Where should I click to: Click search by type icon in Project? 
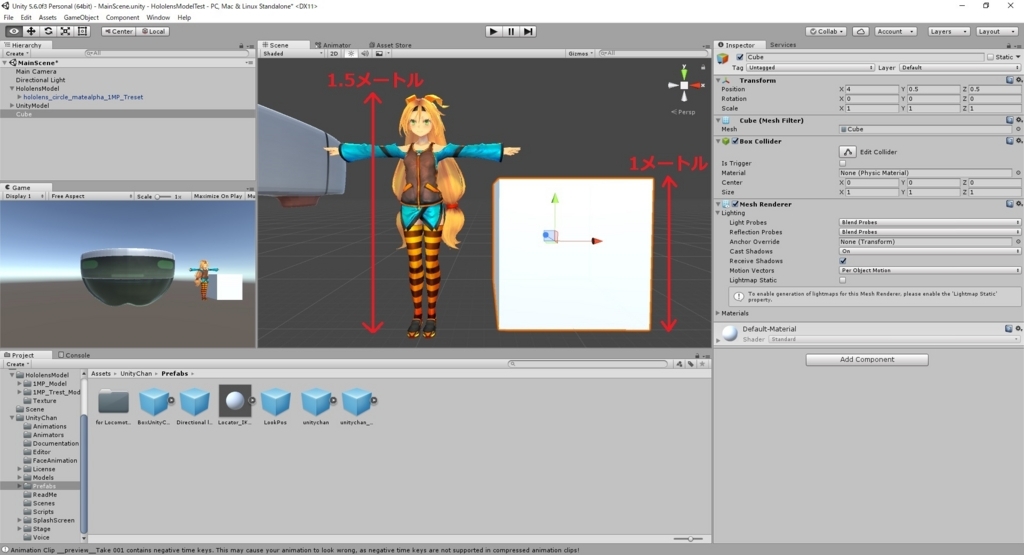coord(680,364)
